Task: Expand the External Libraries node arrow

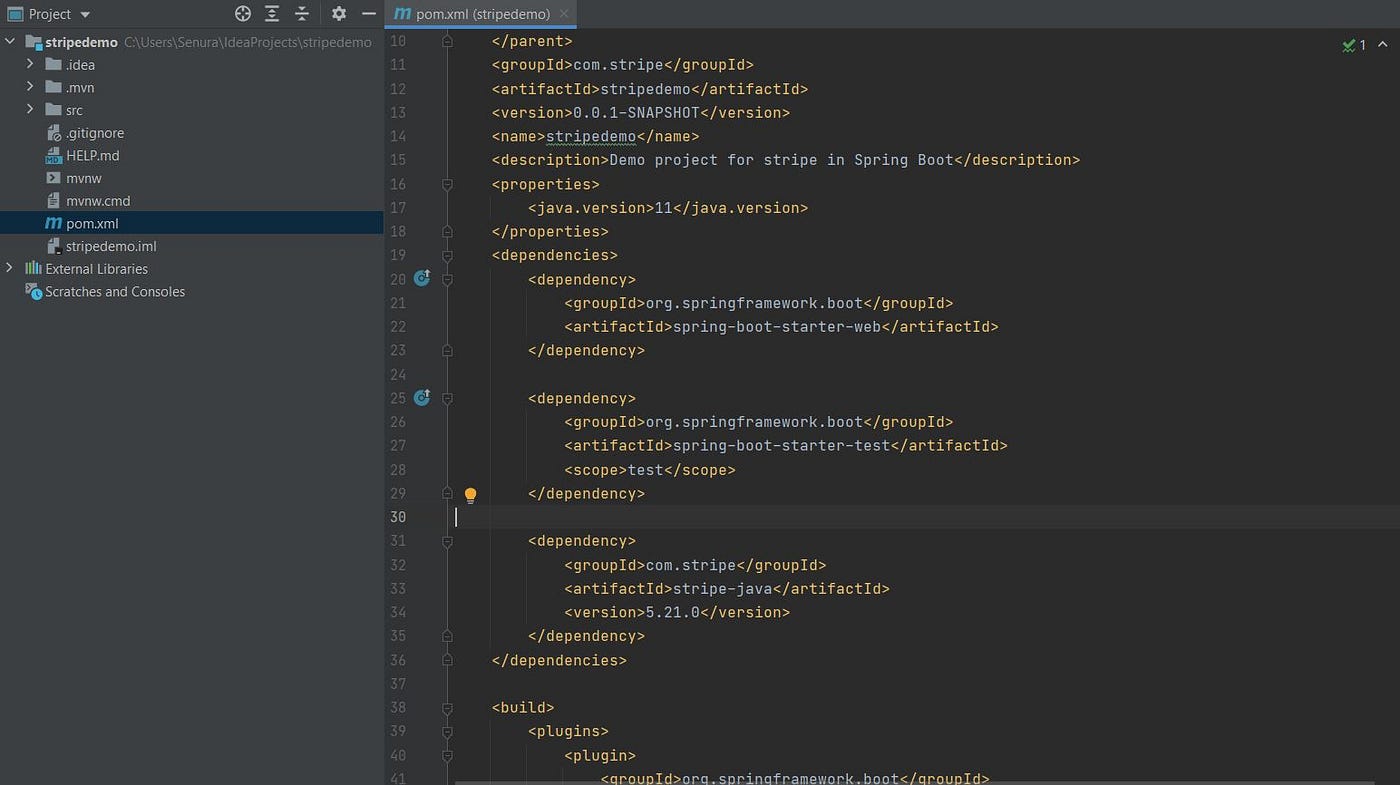Action: [10, 269]
